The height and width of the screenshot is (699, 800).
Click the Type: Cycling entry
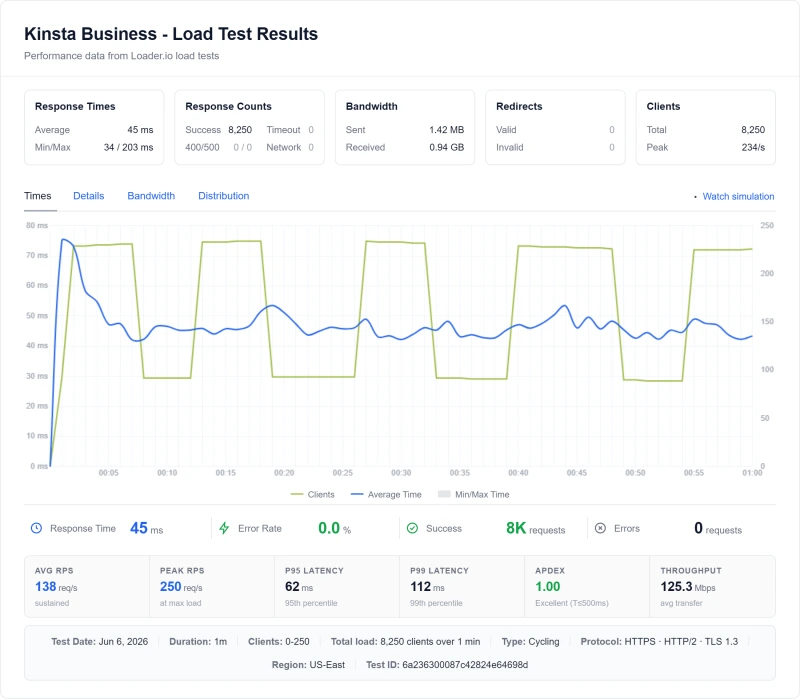pyautogui.click(x=530, y=641)
